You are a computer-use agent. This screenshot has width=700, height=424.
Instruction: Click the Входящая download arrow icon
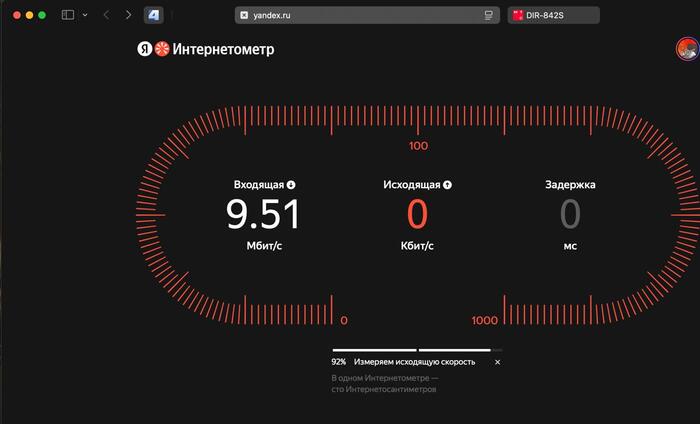291,185
